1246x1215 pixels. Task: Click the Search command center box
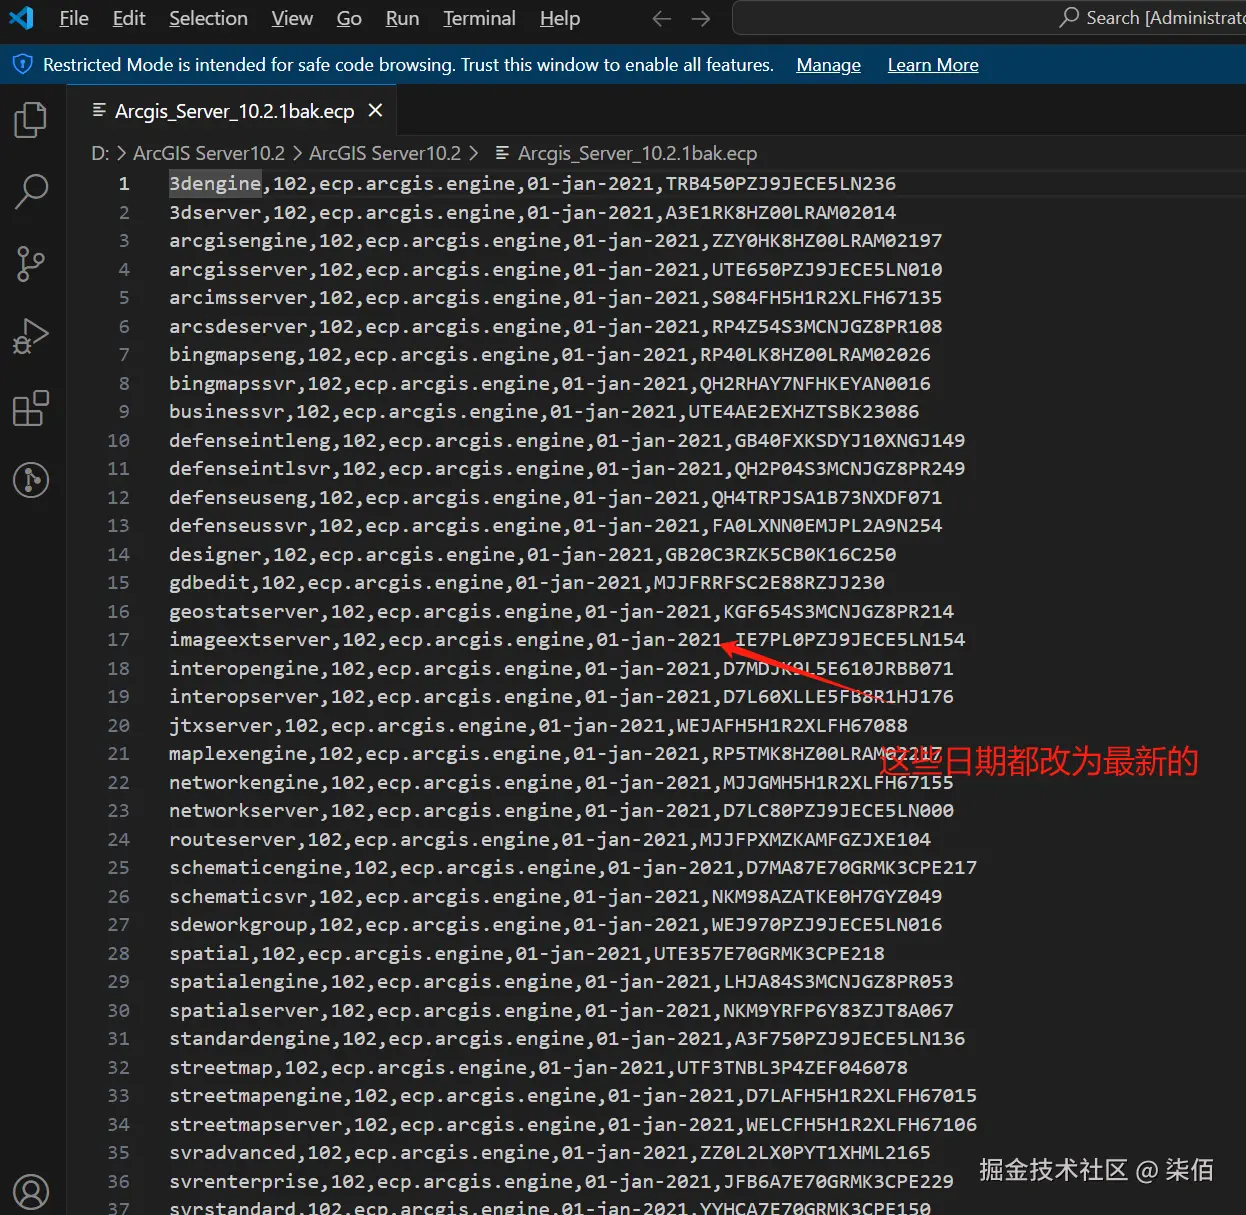(x=989, y=18)
